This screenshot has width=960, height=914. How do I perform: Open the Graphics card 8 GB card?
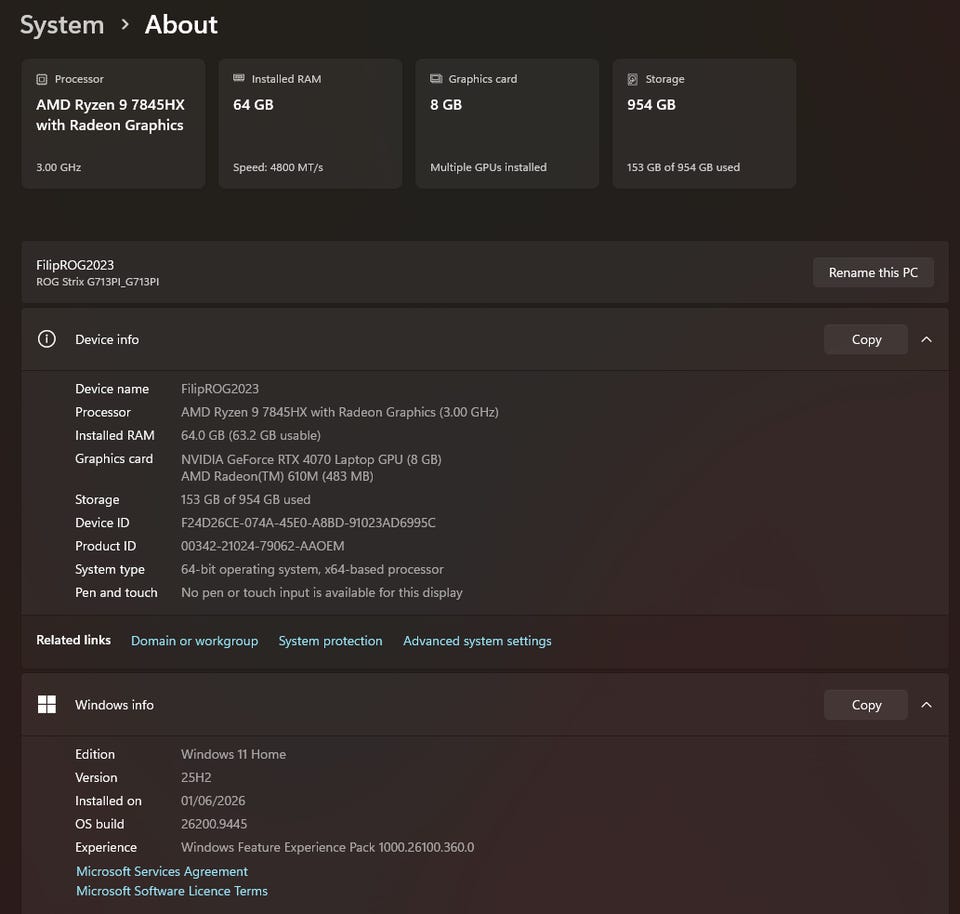click(507, 124)
